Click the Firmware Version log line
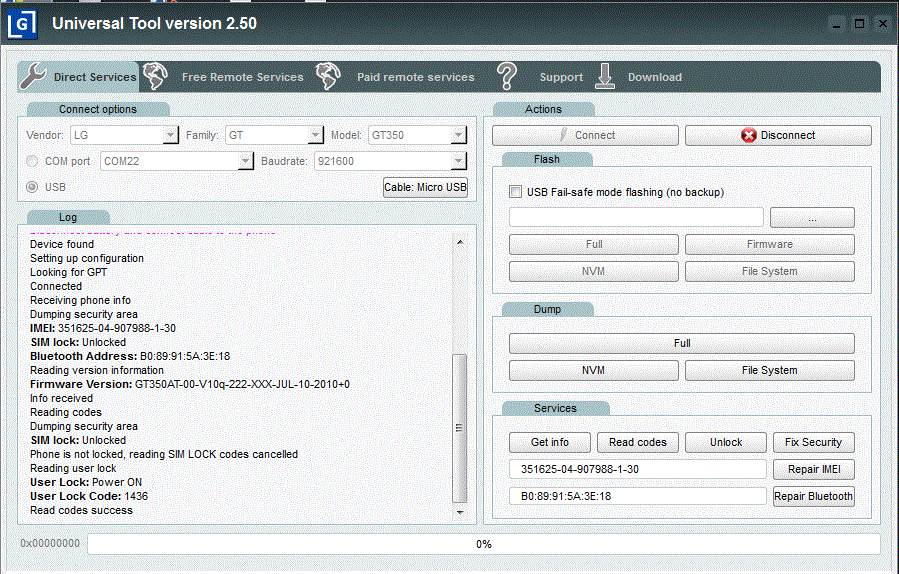The height and width of the screenshot is (574, 899). point(190,384)
